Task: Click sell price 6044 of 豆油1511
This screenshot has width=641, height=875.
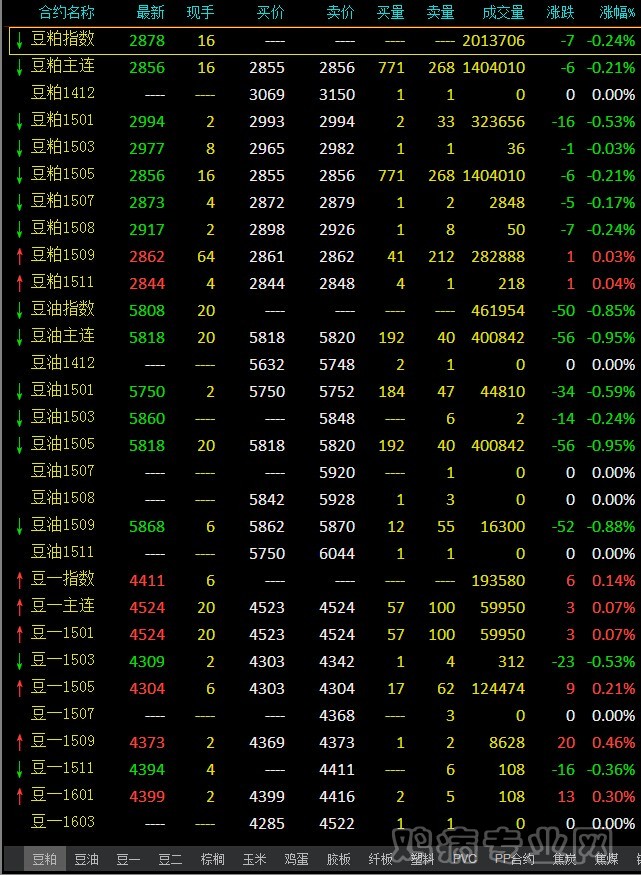Action: [x=337, y=554]
